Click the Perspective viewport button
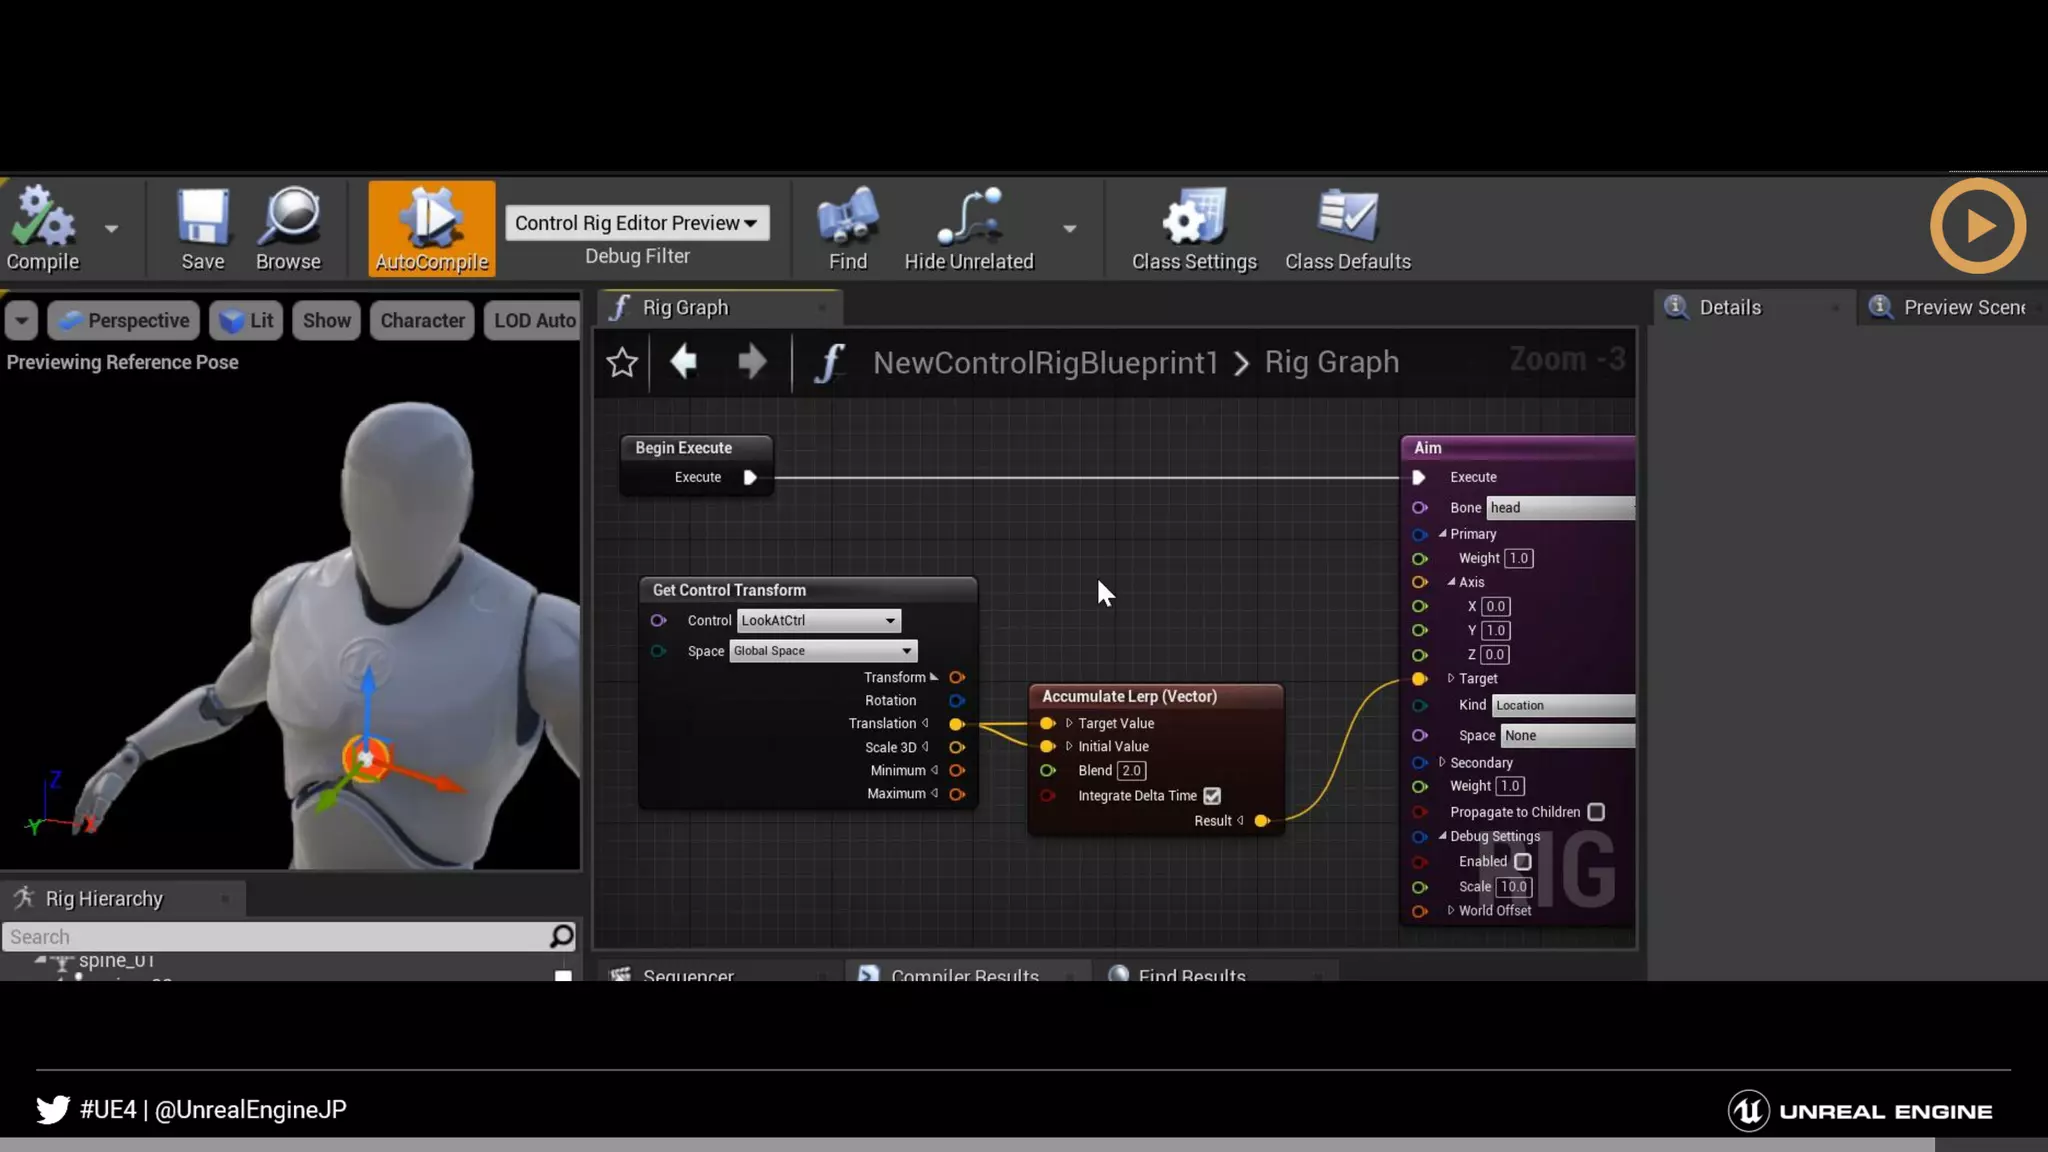This screenshot has height=1152, width=2048. click(x=124, y=321)
